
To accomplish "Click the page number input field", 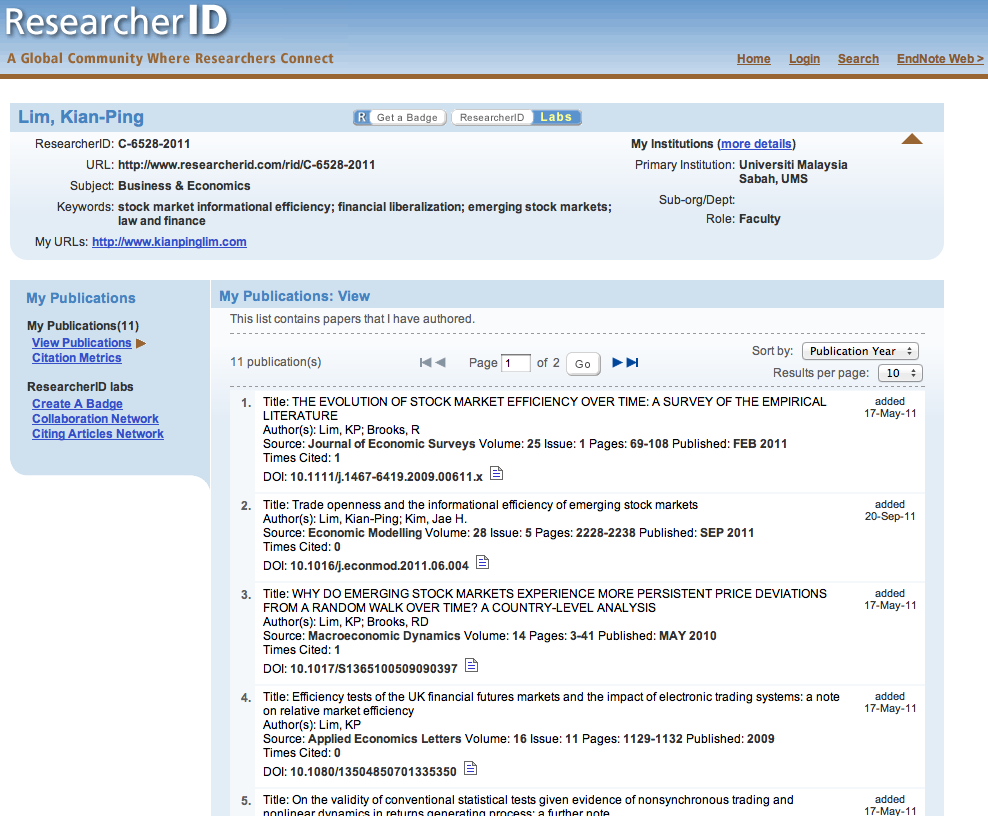I will pos(516,363).
